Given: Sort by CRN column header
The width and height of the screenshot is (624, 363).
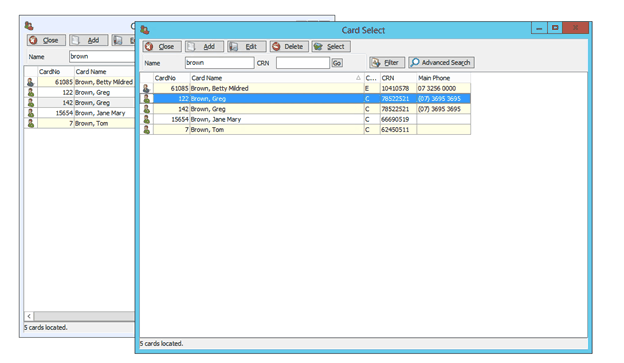Looking at the screenshot, I should [x=398, y=78].
